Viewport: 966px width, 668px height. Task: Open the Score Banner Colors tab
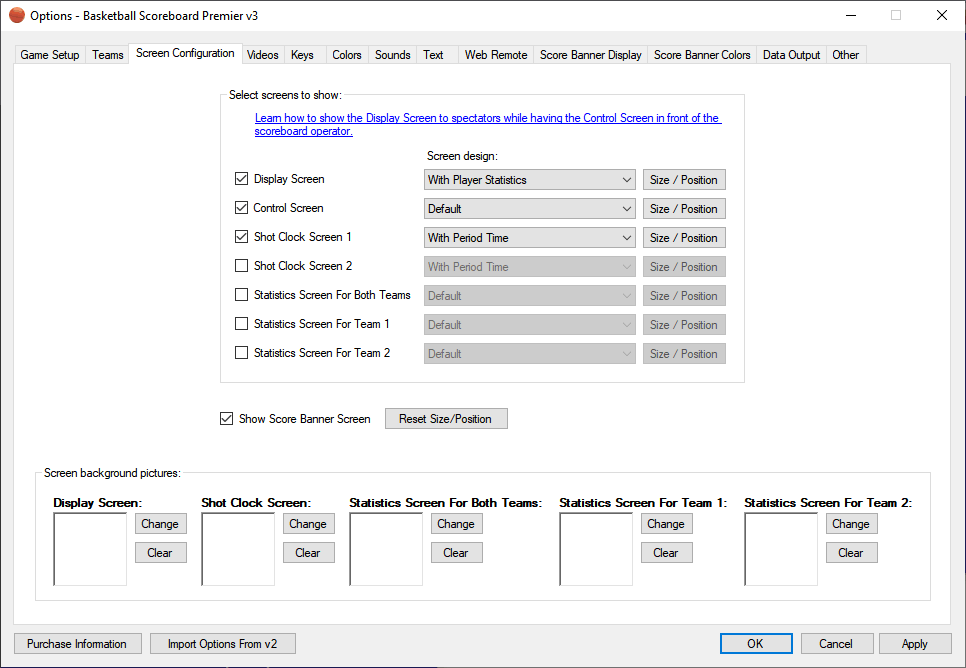pos(702,55)
